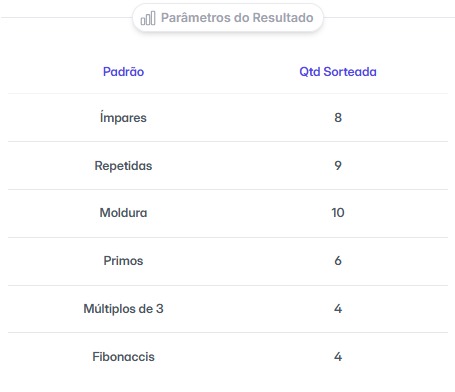The width and height of the screenshot is (455, 392).
Task: Click the Repetidas row label
Action: pos(123,166)
